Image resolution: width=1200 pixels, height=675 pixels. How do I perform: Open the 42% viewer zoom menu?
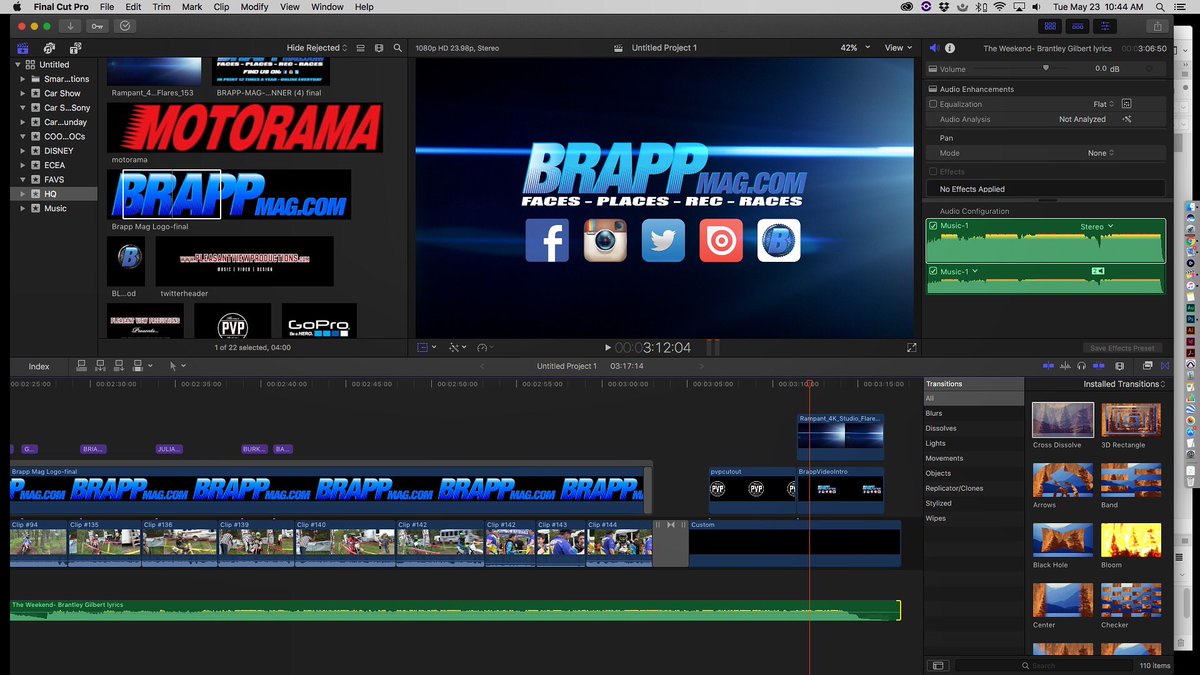click(x=855, y=48)
